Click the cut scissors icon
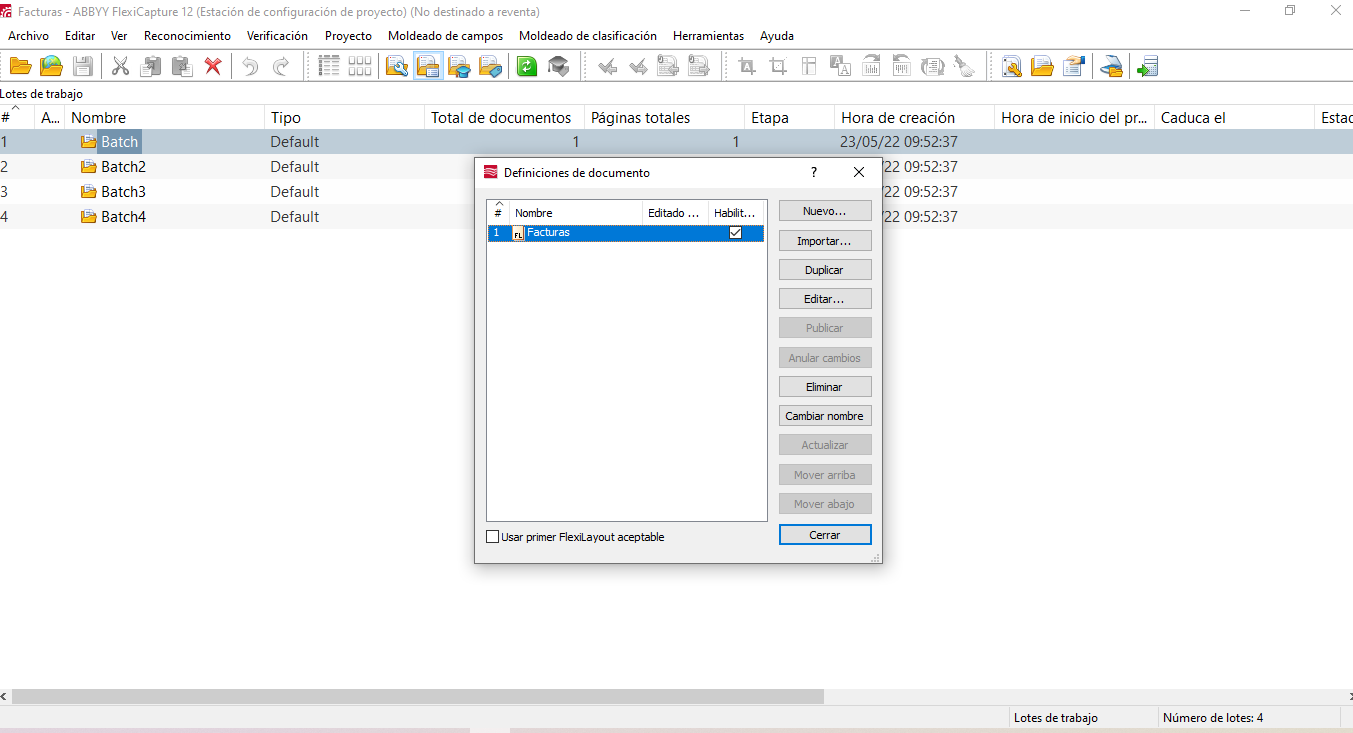 click(x=120, y=66)
